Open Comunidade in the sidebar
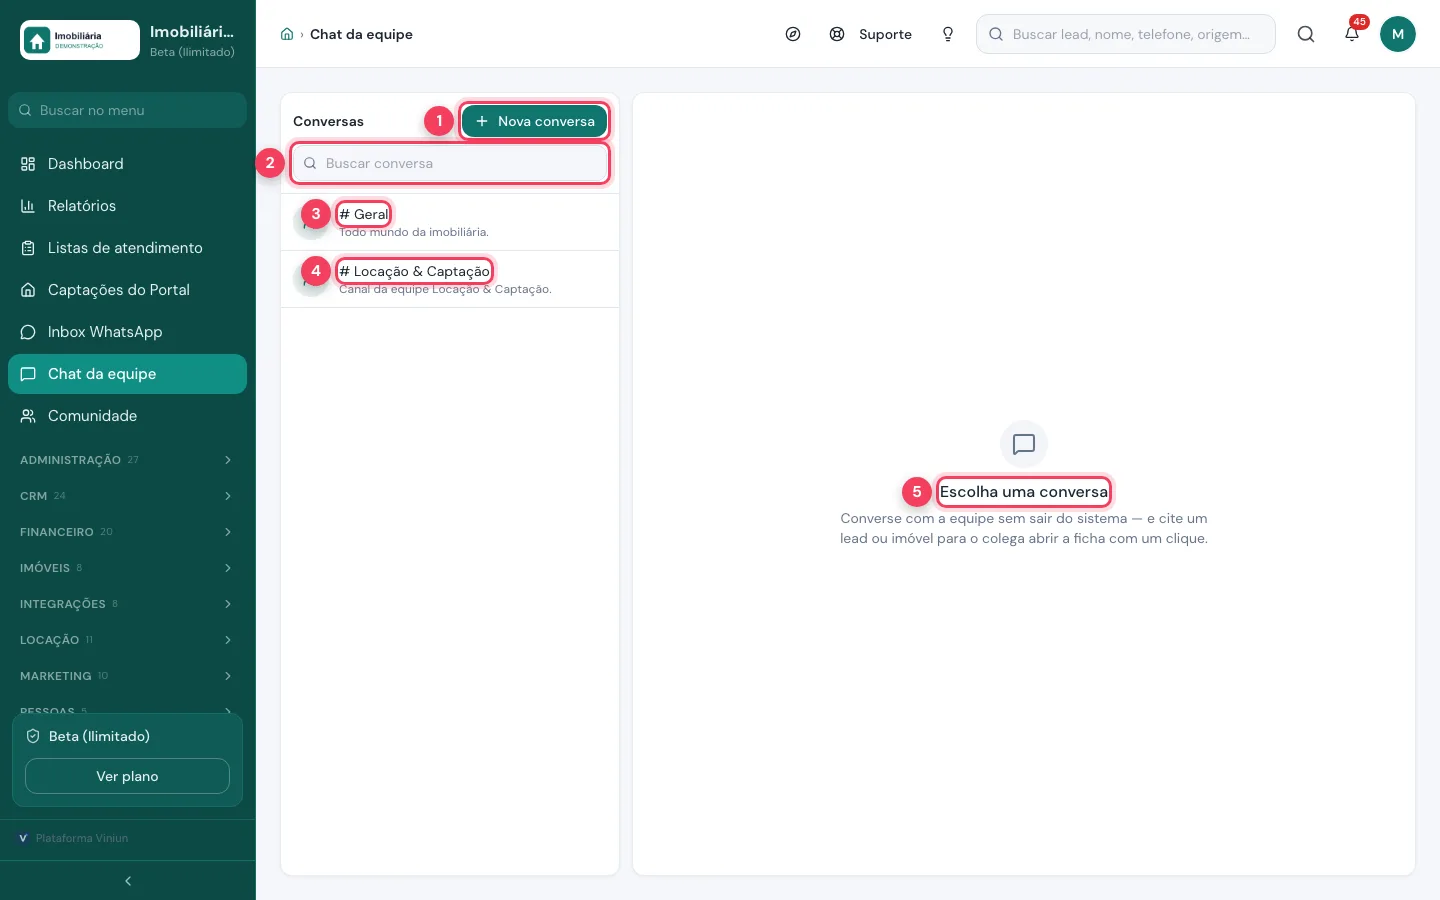The width and height of the screenshot is (1440, 900). pos(127,416)
